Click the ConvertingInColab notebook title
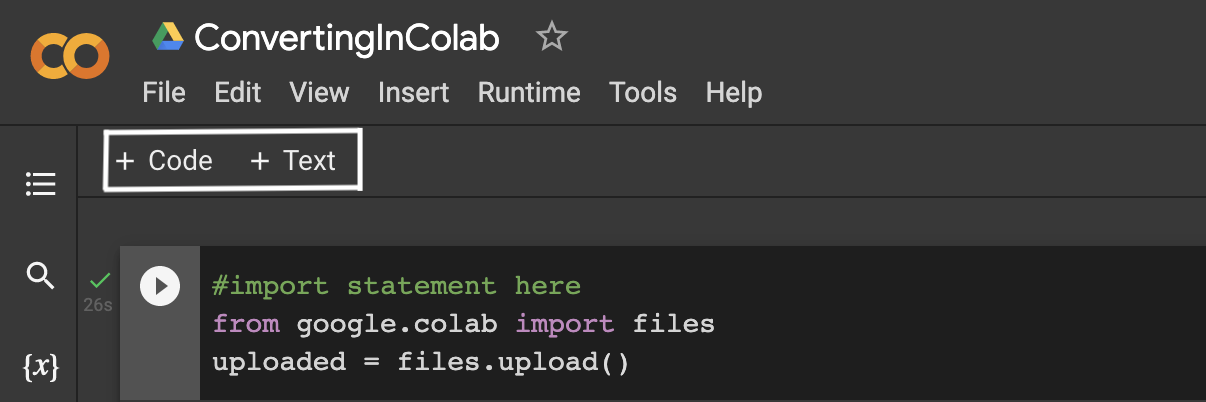 pyautogui.click(x=347, y=38)
